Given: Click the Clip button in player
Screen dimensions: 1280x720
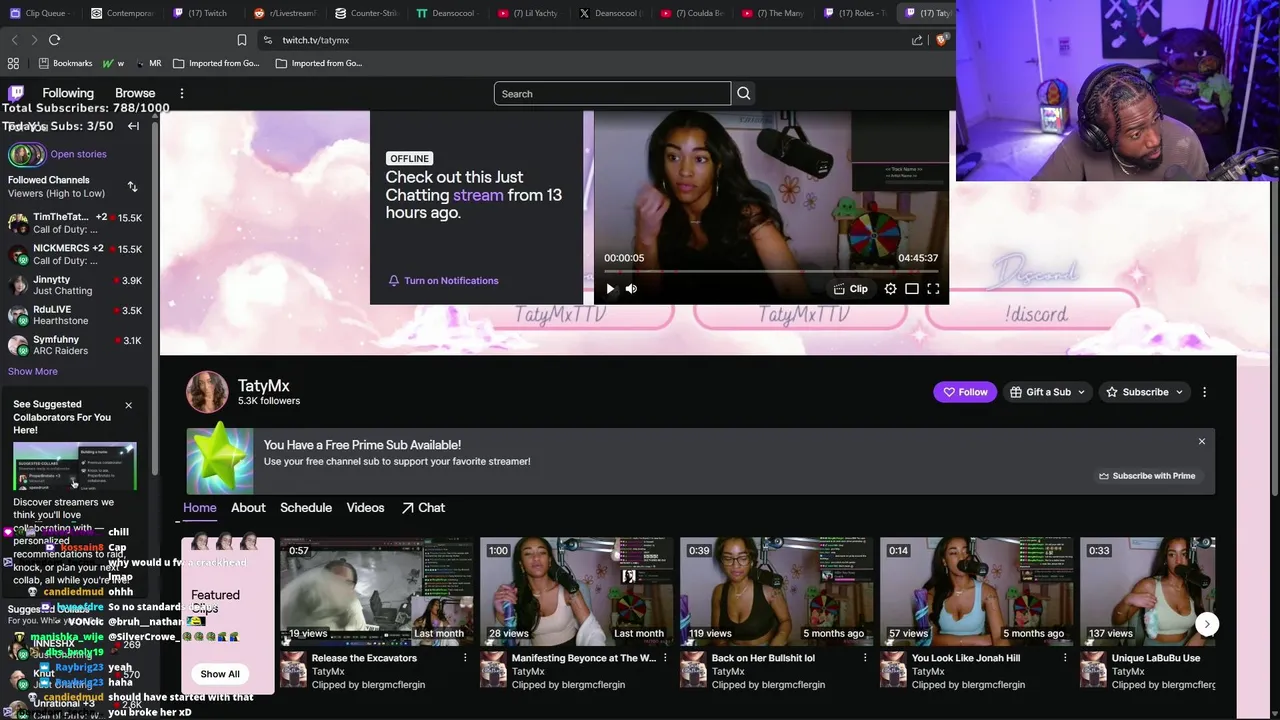Looking at the screenshot, I should [x=851, y=289].
